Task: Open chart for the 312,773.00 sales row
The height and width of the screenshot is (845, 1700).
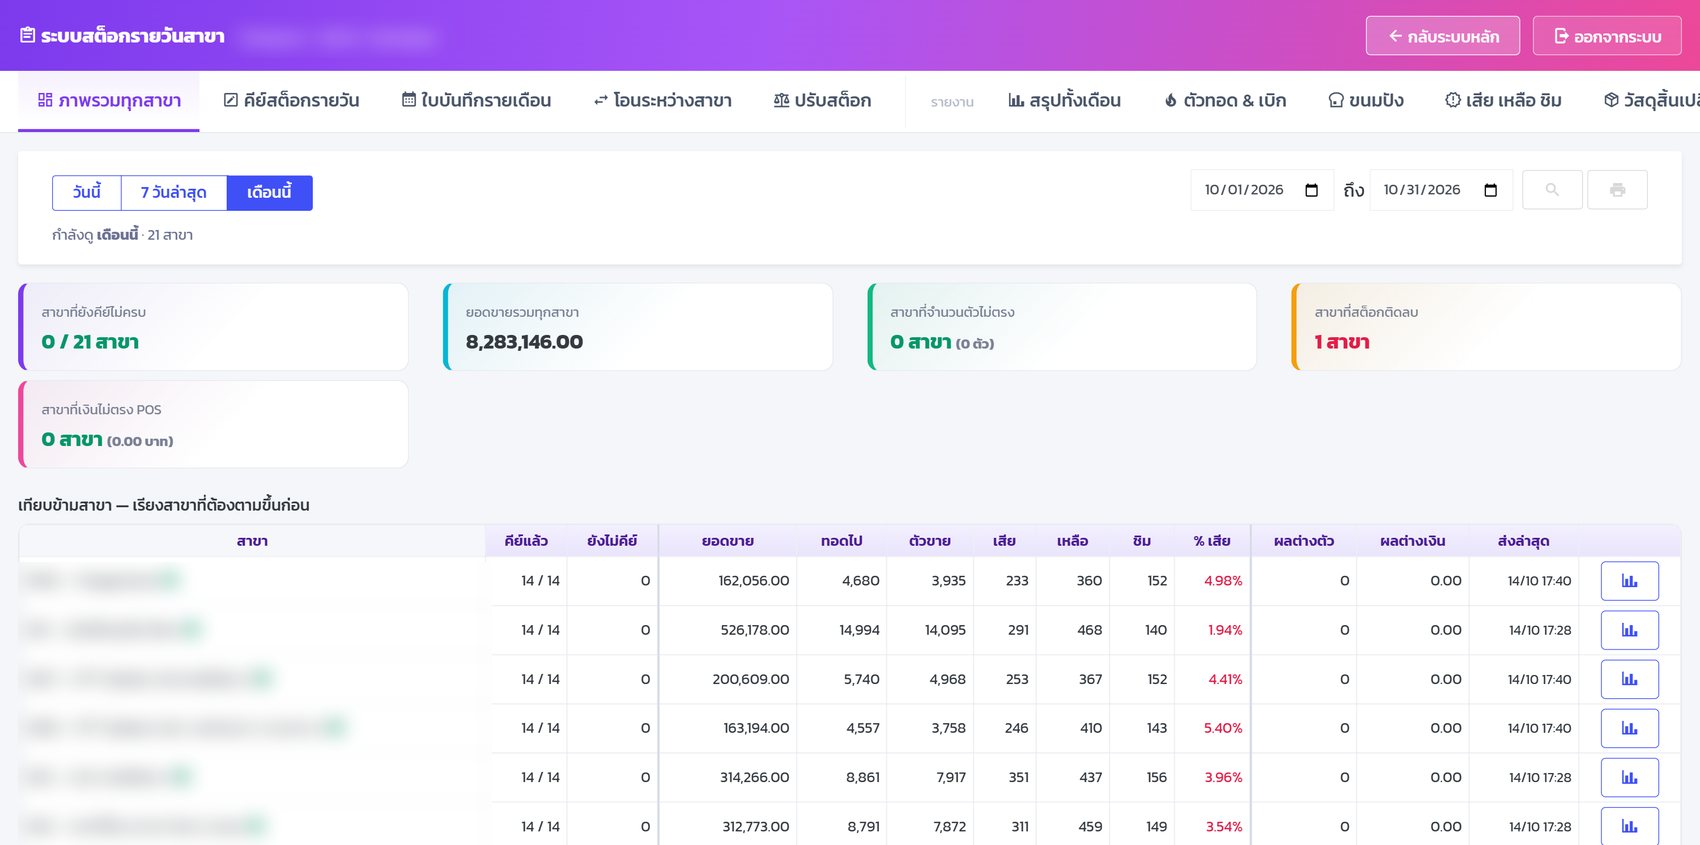Action: coord(1629,826)
